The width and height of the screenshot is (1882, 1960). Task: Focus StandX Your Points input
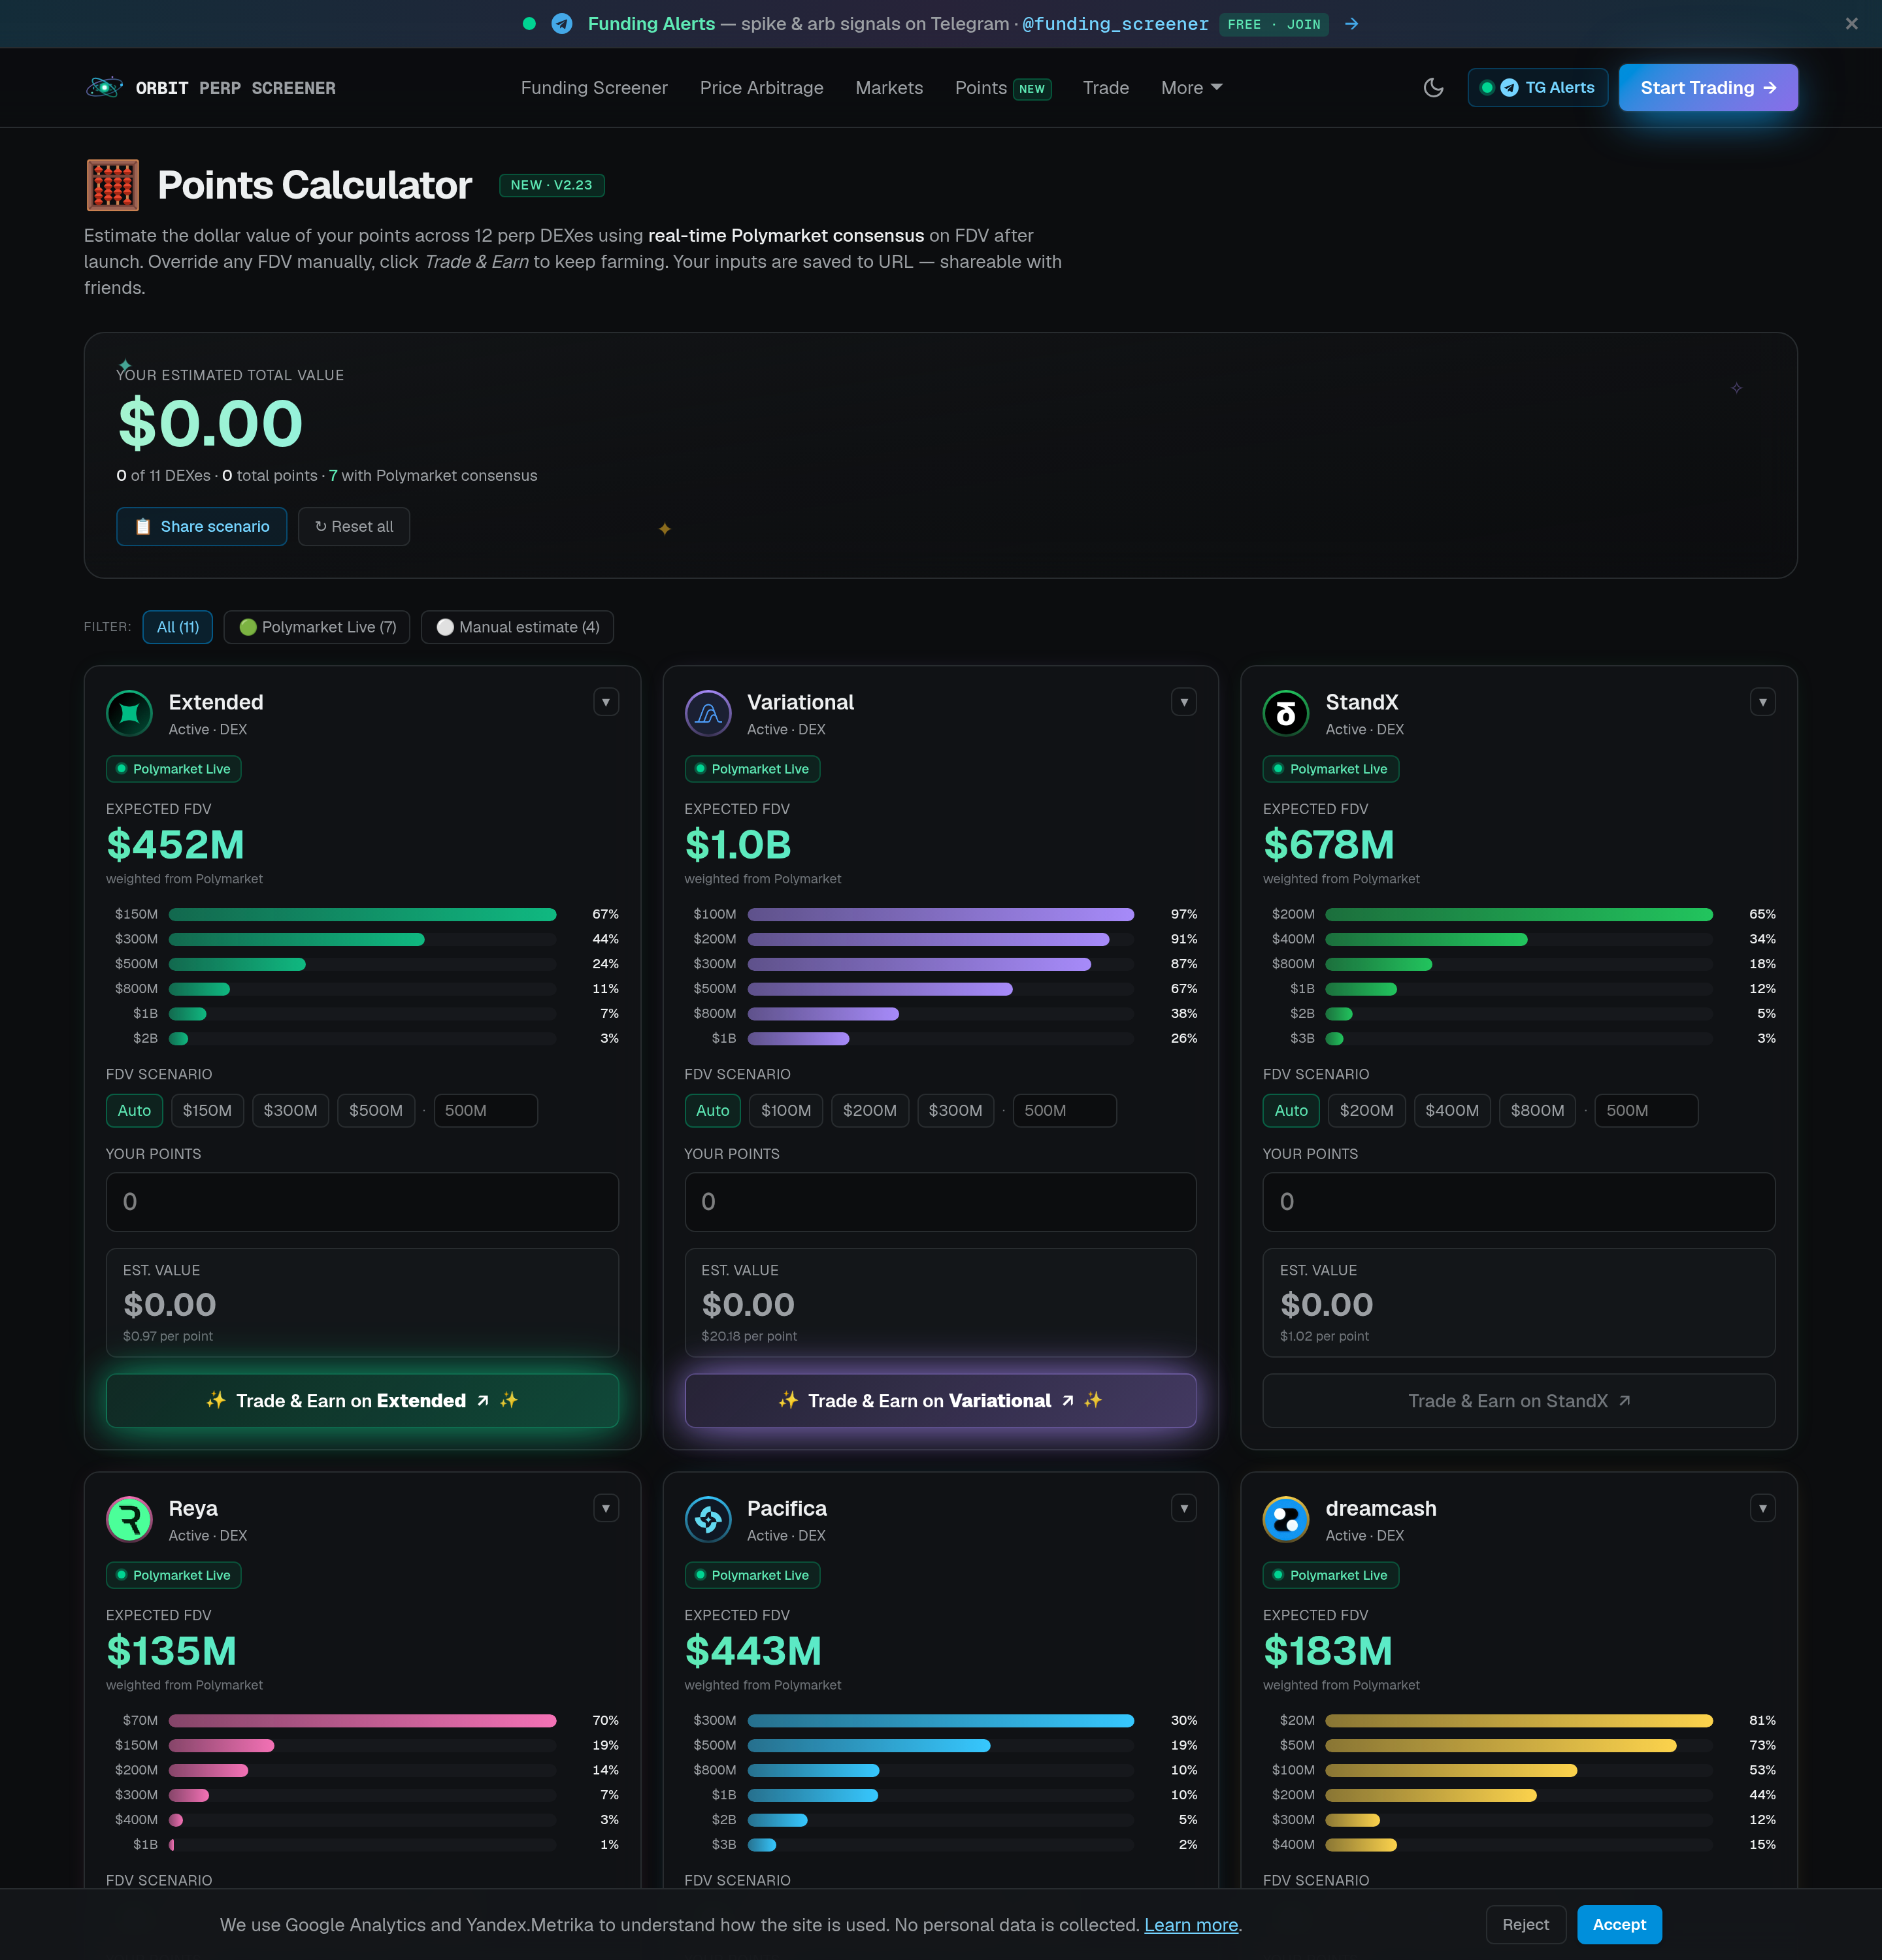(1519, 1202)
